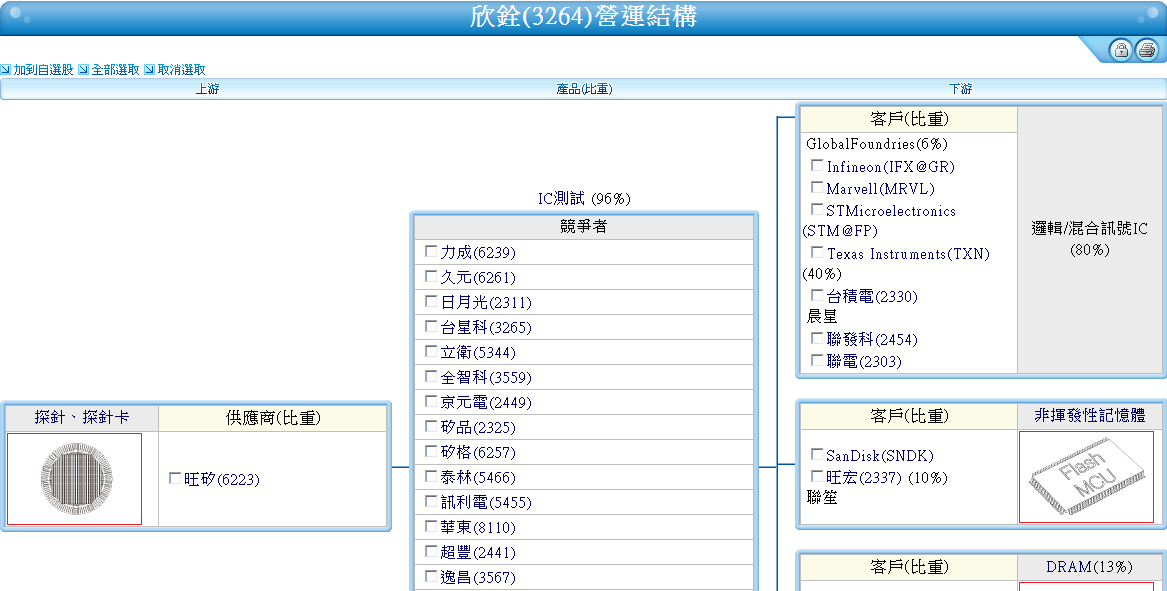The height and width of the screenshot is (591, 1167).
Task: Click 取消選取 to clear selections
Action: click(x=182, y=69)
